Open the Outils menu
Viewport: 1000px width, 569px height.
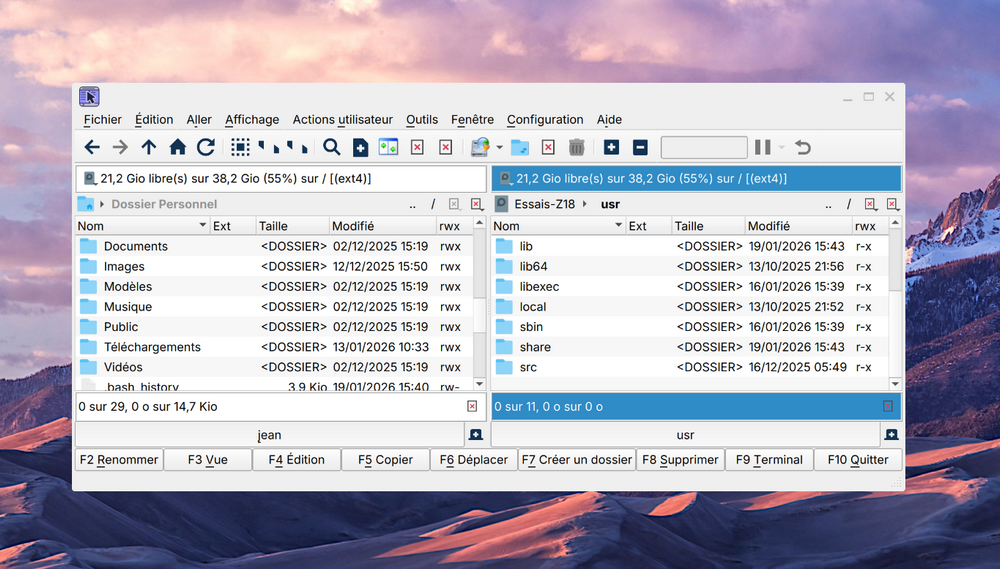[x=422, y=119]
